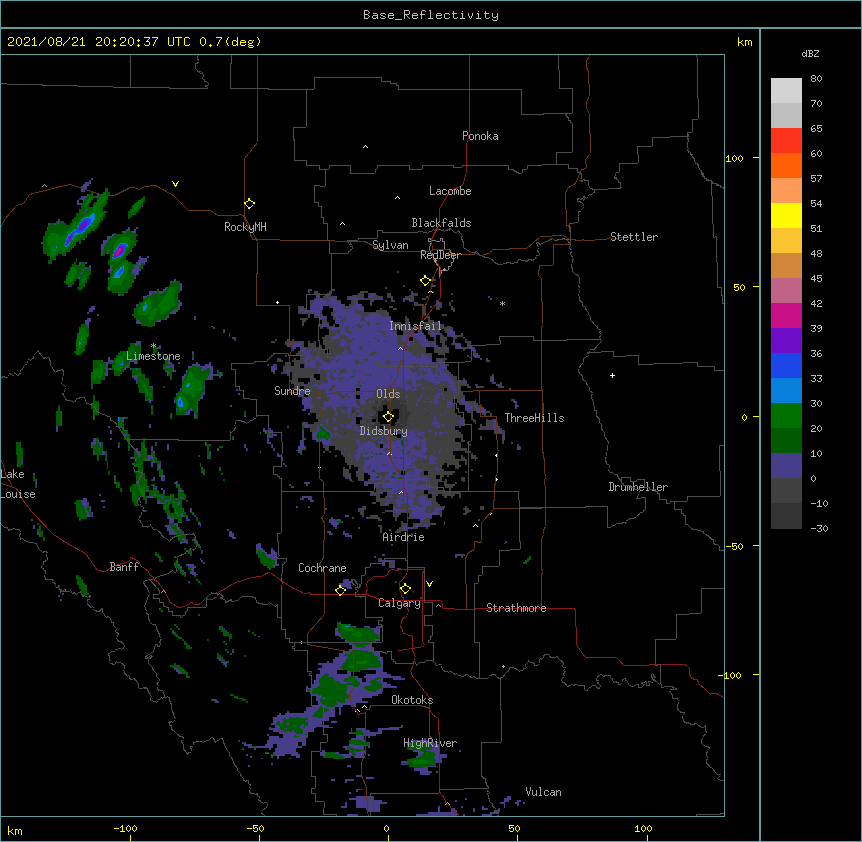Click the yellow diamond marker near RockyMH
Screen dimensions: 862x842
pos(249,203)
